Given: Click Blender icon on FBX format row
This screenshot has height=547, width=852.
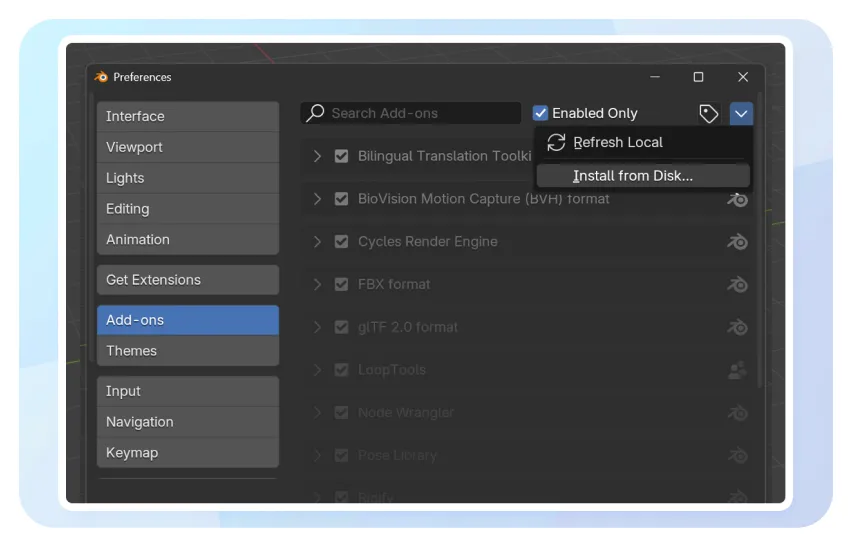Looking at the screenshot, I should pos(738,285).
